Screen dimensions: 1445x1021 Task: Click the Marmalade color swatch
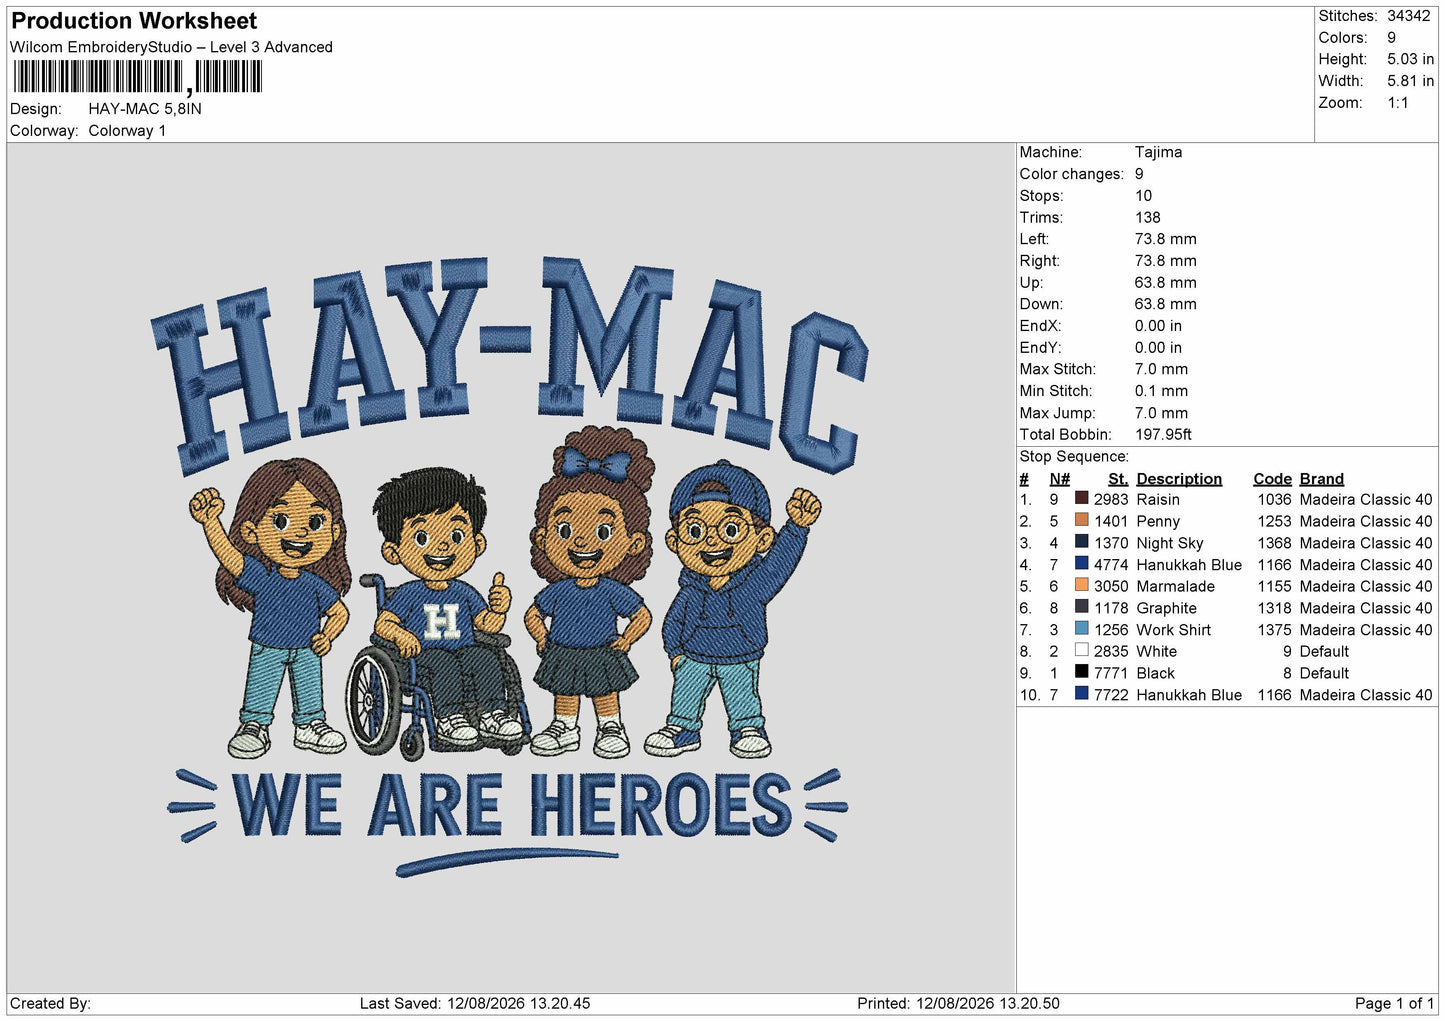coord(1081,585)
